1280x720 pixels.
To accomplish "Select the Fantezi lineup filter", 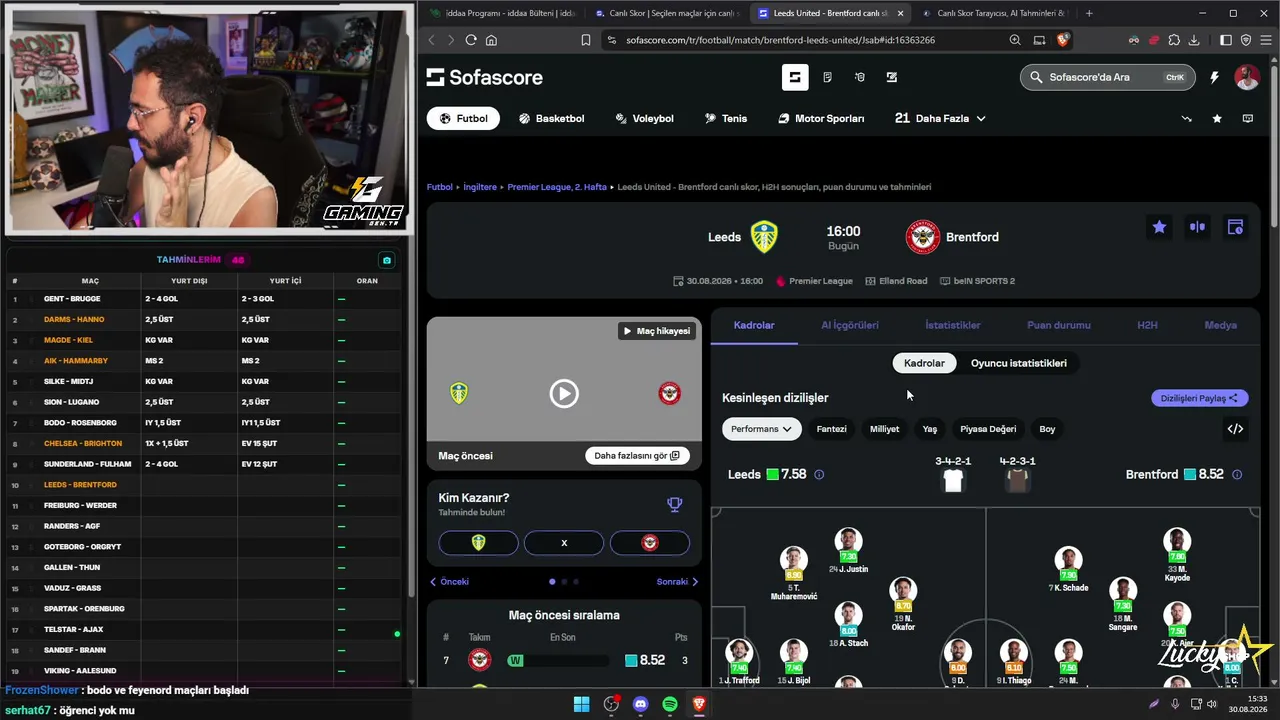I will pyautogui.click(x=831, y=429).
